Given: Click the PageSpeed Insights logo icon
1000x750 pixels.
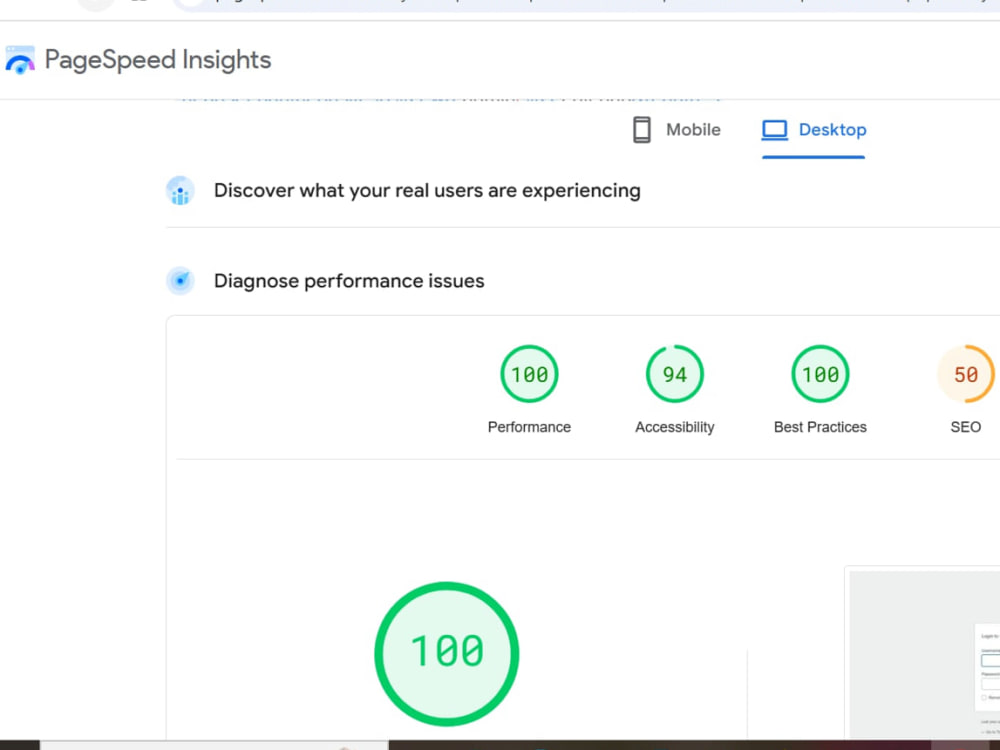Looking at the screenshot, I should [x=20, y=60].
